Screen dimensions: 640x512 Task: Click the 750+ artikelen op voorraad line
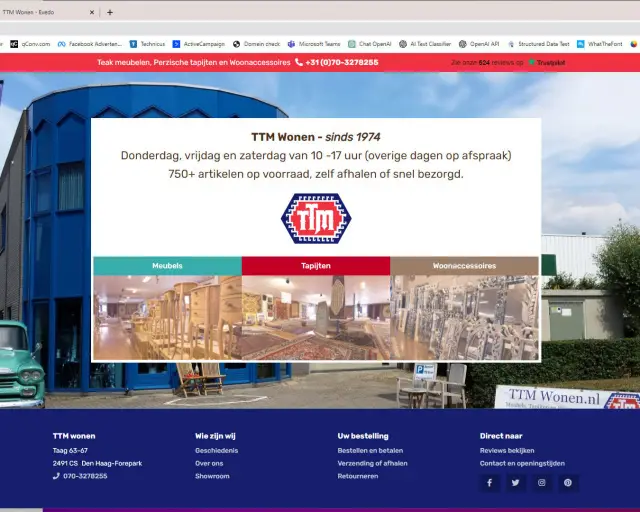316,174
